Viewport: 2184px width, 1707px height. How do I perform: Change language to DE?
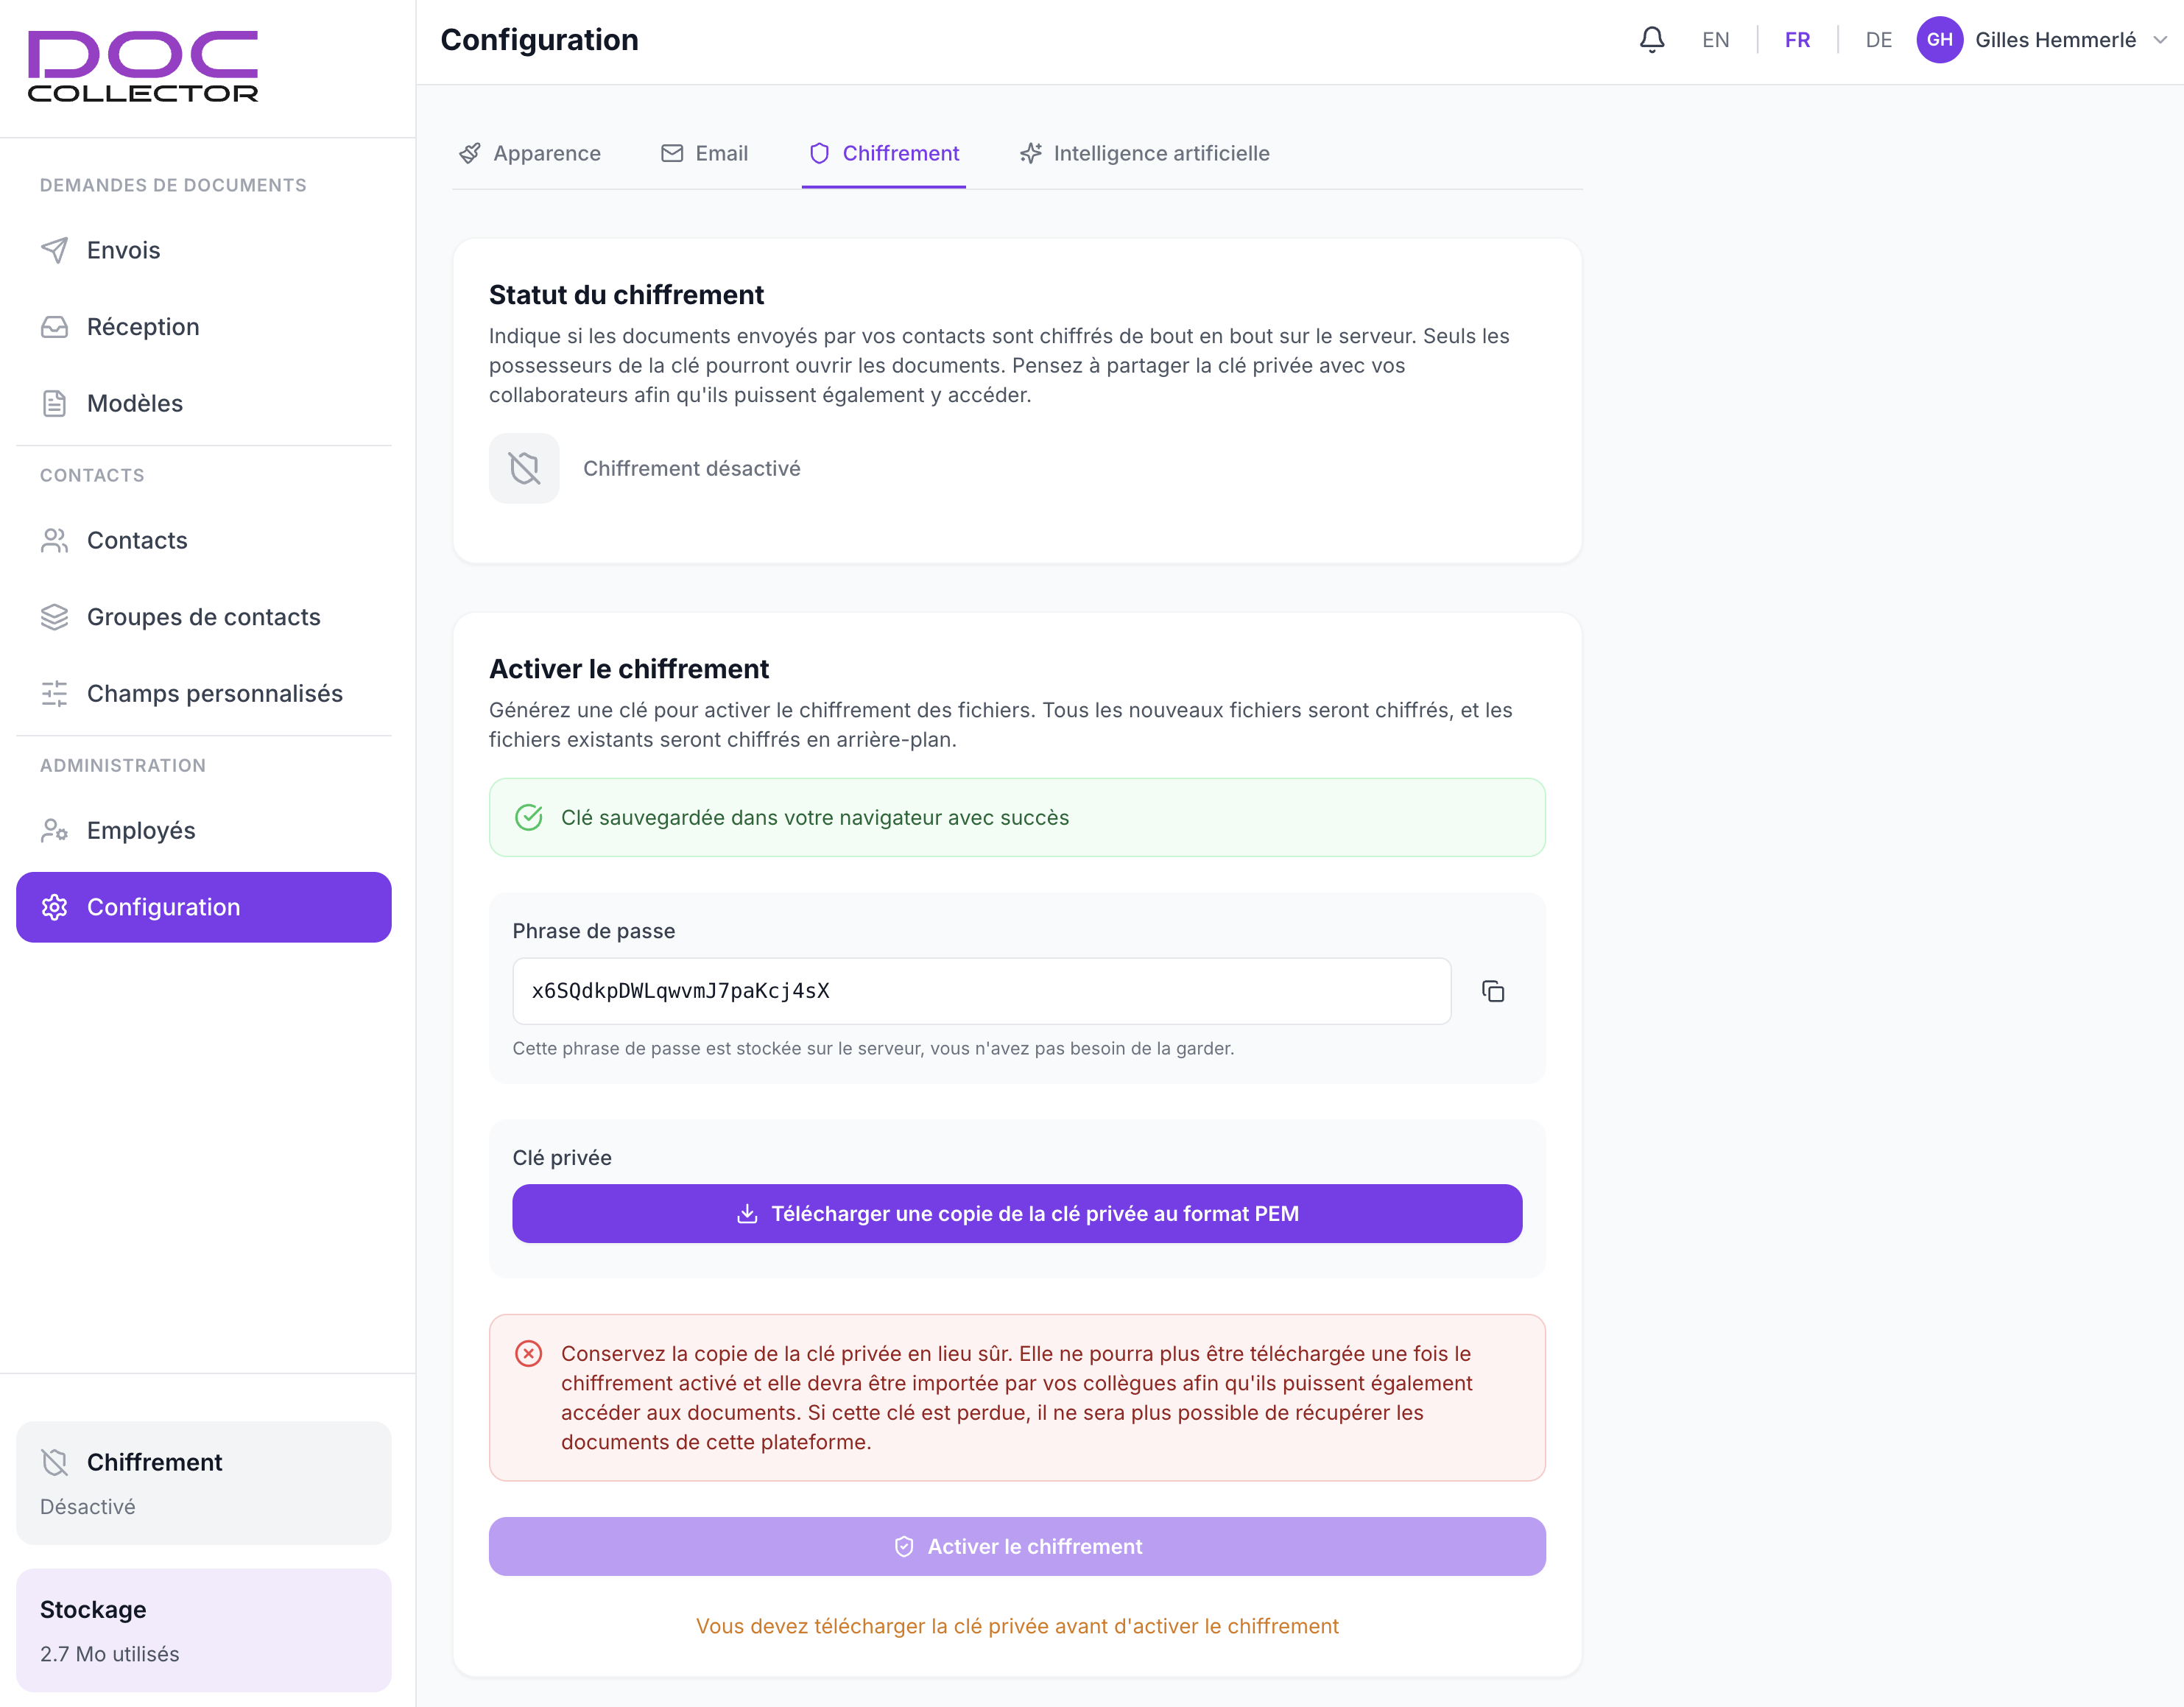(1878, 40)
